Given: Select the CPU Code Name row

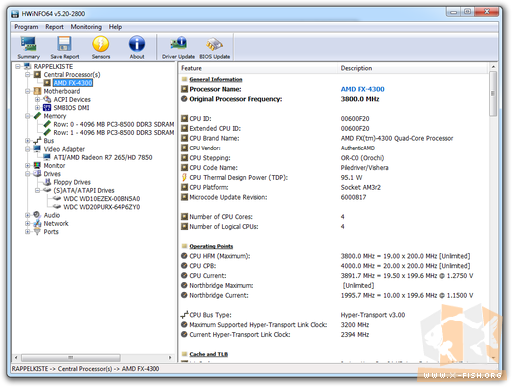Looking at the screenshot, I should pos(333,168).
